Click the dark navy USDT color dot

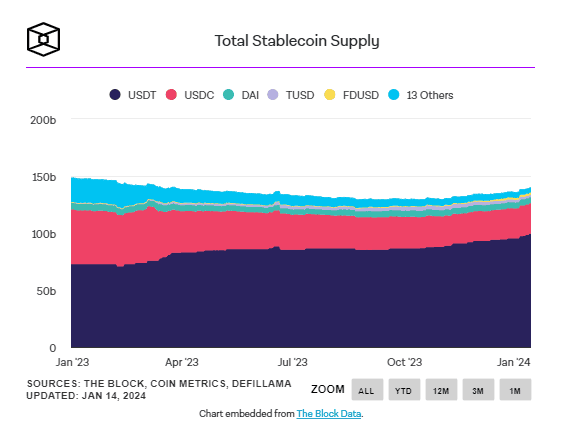pyautogui.click(x=115, y=95)
